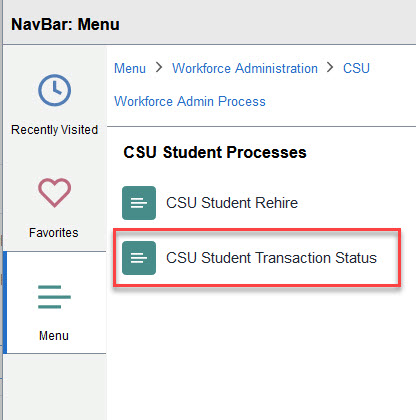
Task: Open the Recently Visited clock icon
Action: [54, 90]
